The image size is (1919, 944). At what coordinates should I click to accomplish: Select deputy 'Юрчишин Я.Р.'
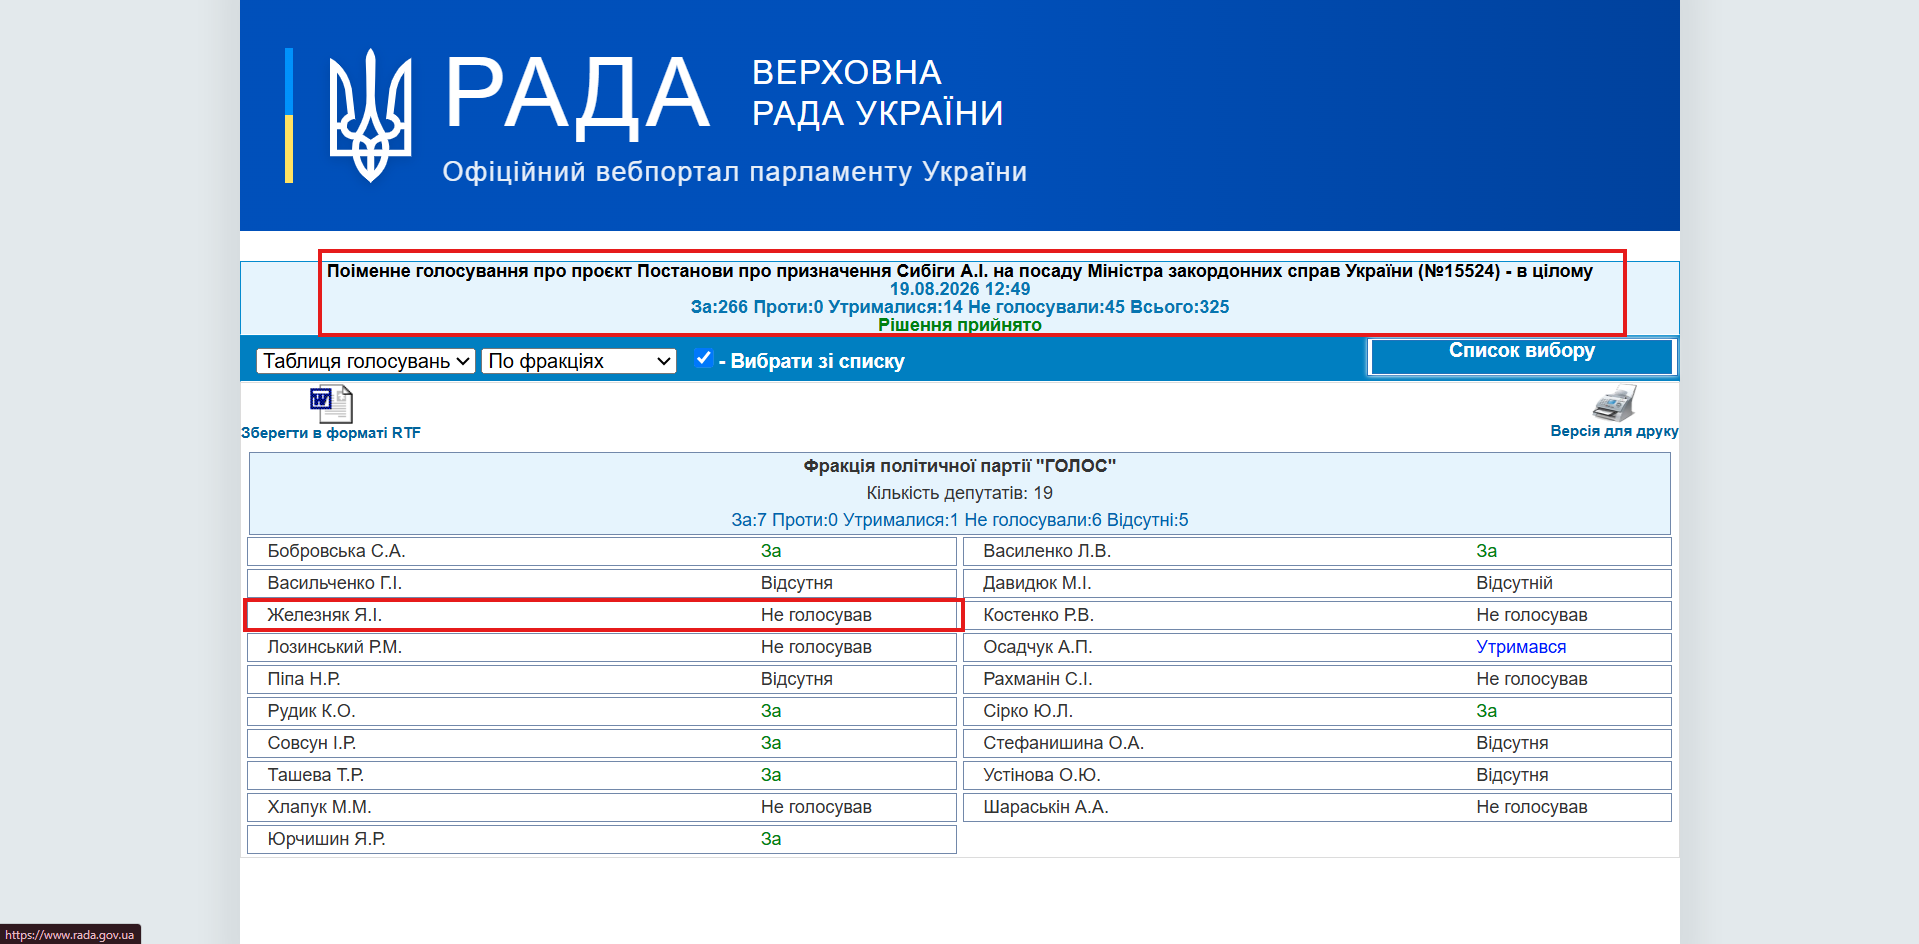point(326,839)
